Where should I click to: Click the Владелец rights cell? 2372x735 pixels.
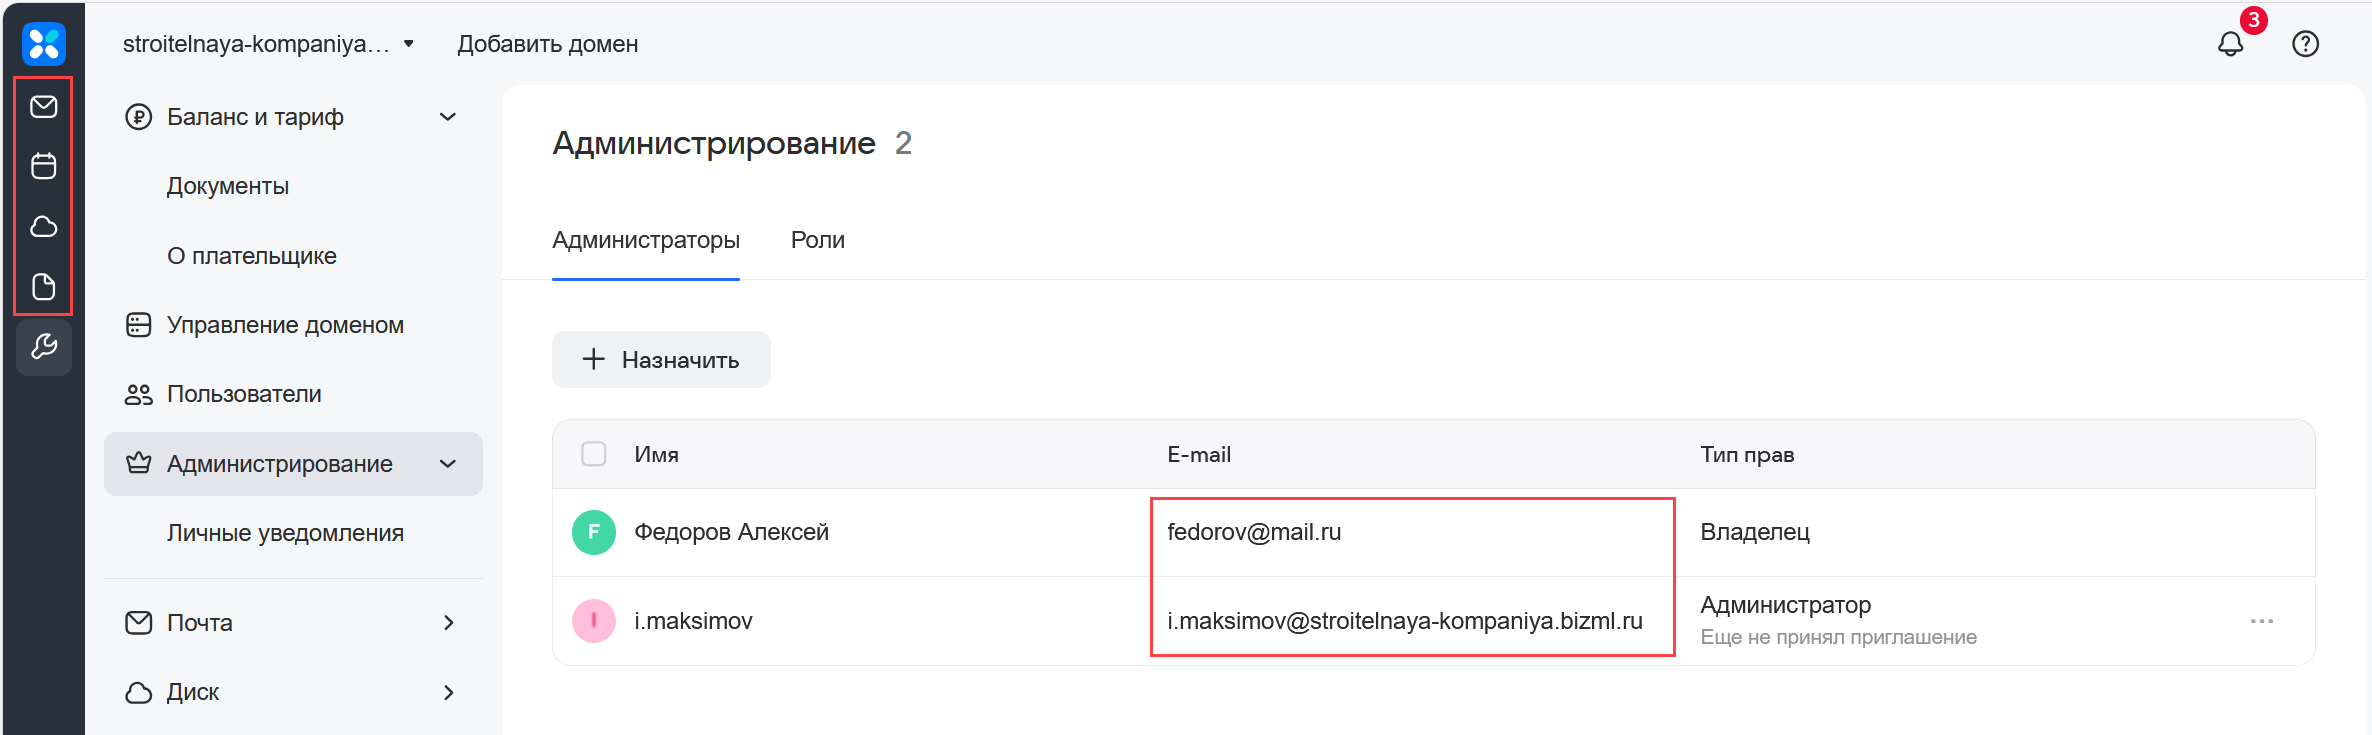point(1755,532)
